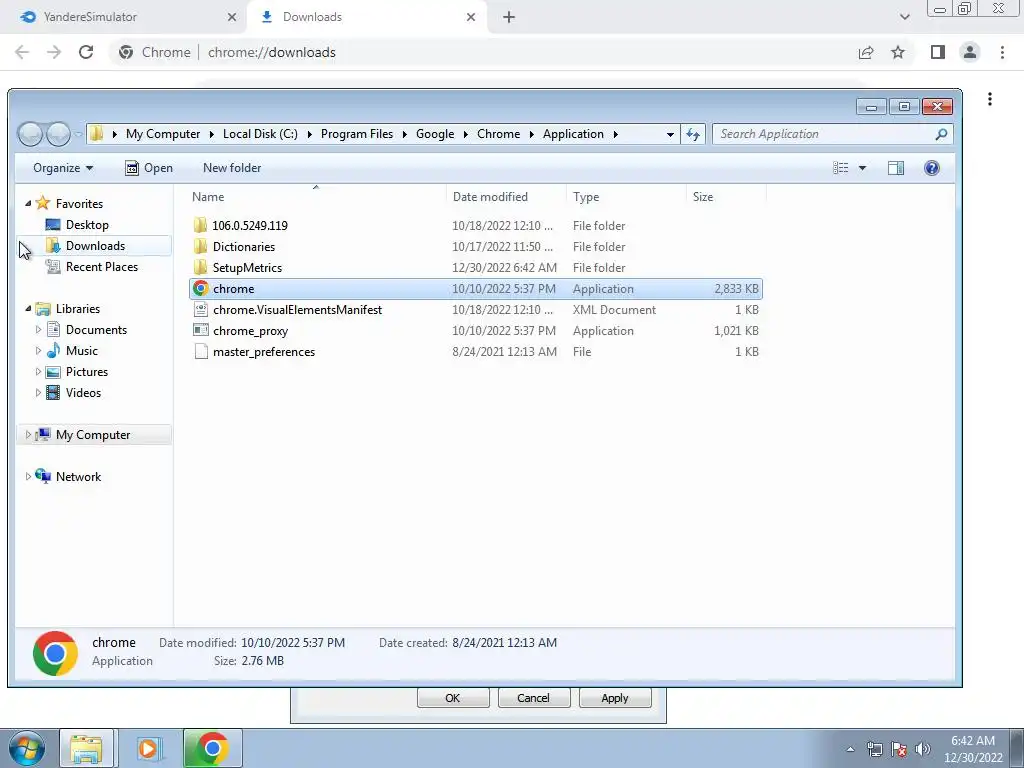1024x768 pixels.
Task: Select Recent Places in Favorites
Action: (x=102, y=266)
